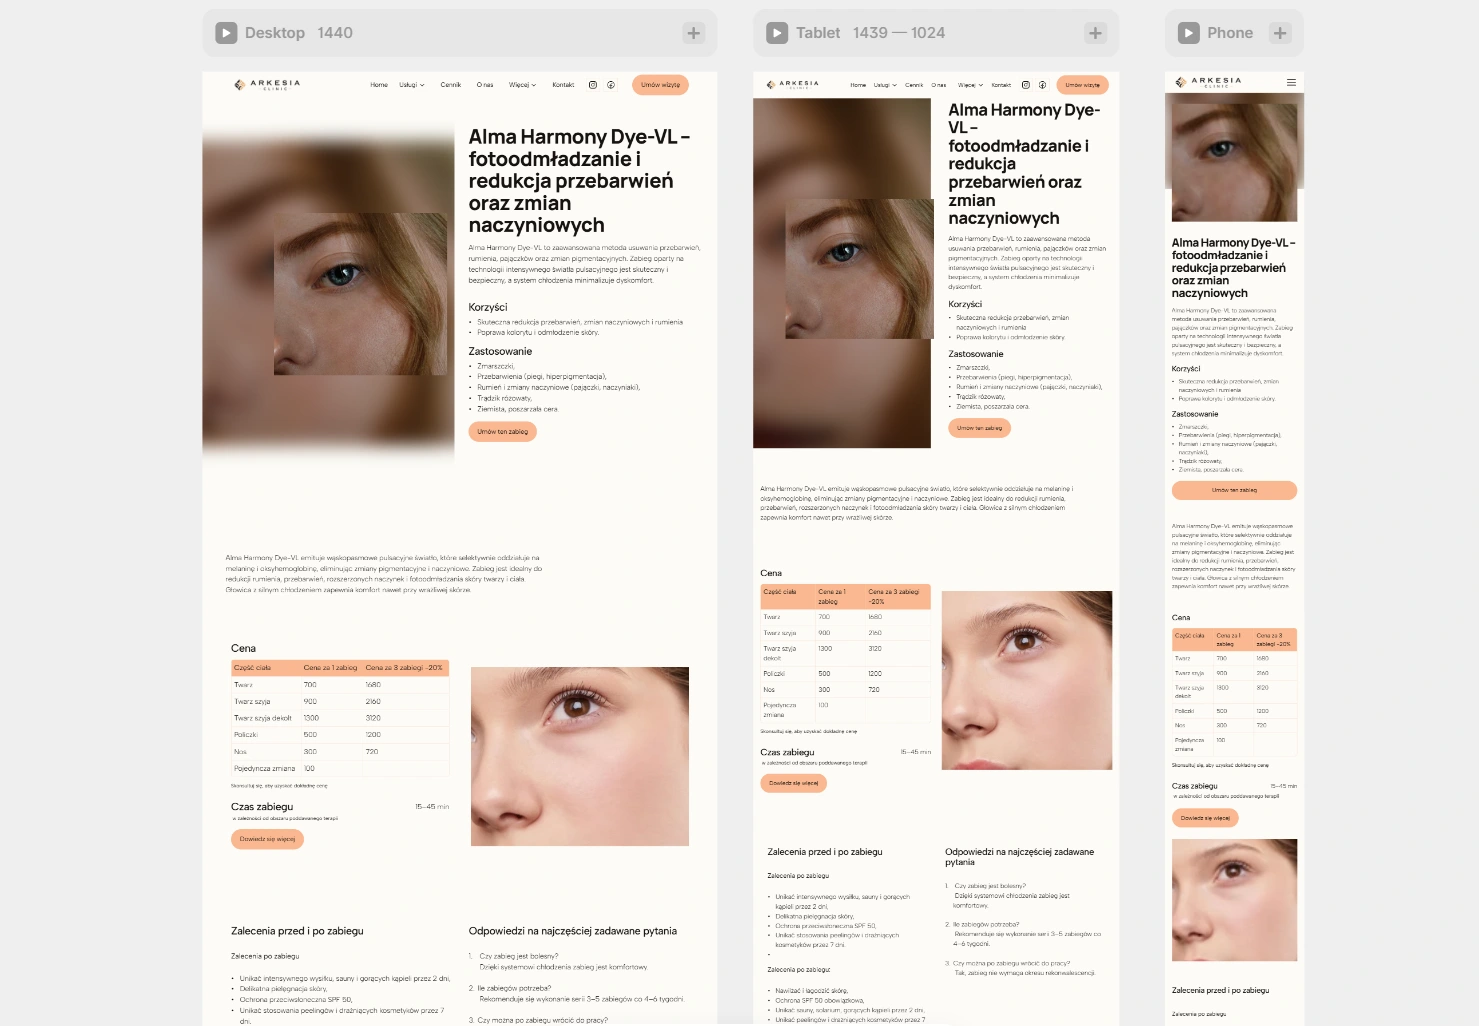
Task: Click the Czas zabiegu heading in Desktop frame
Action: pos(262,806)
